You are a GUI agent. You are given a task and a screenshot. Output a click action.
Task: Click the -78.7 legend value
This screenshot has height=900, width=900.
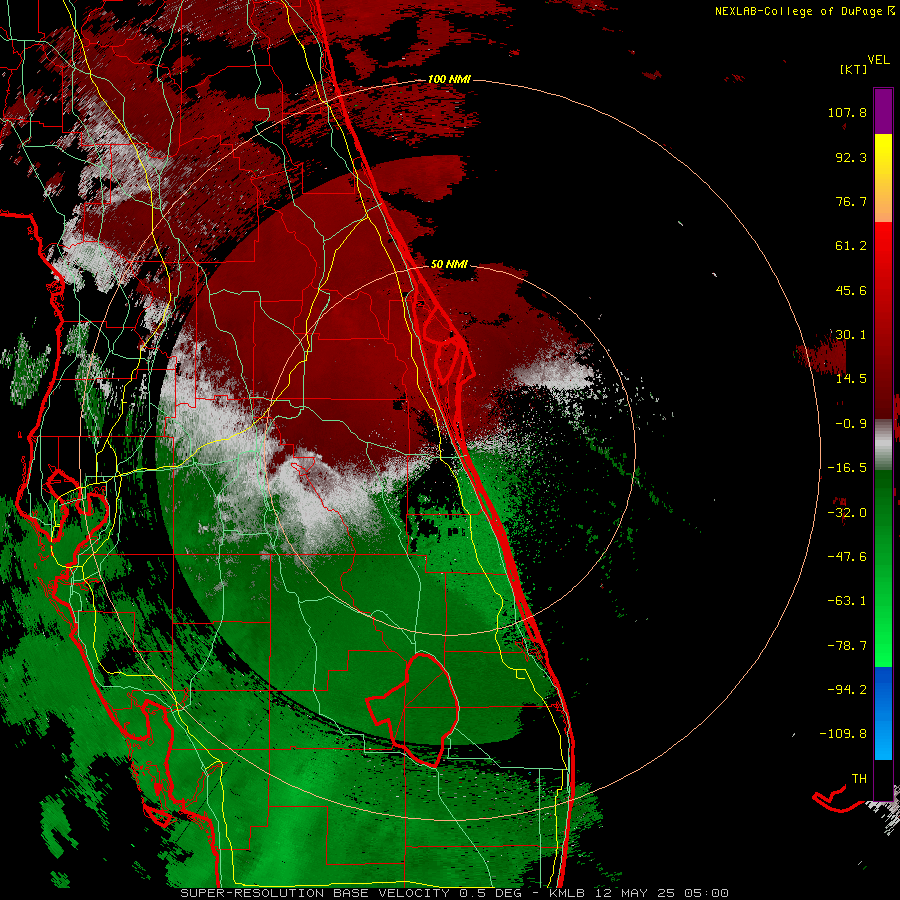847,646
